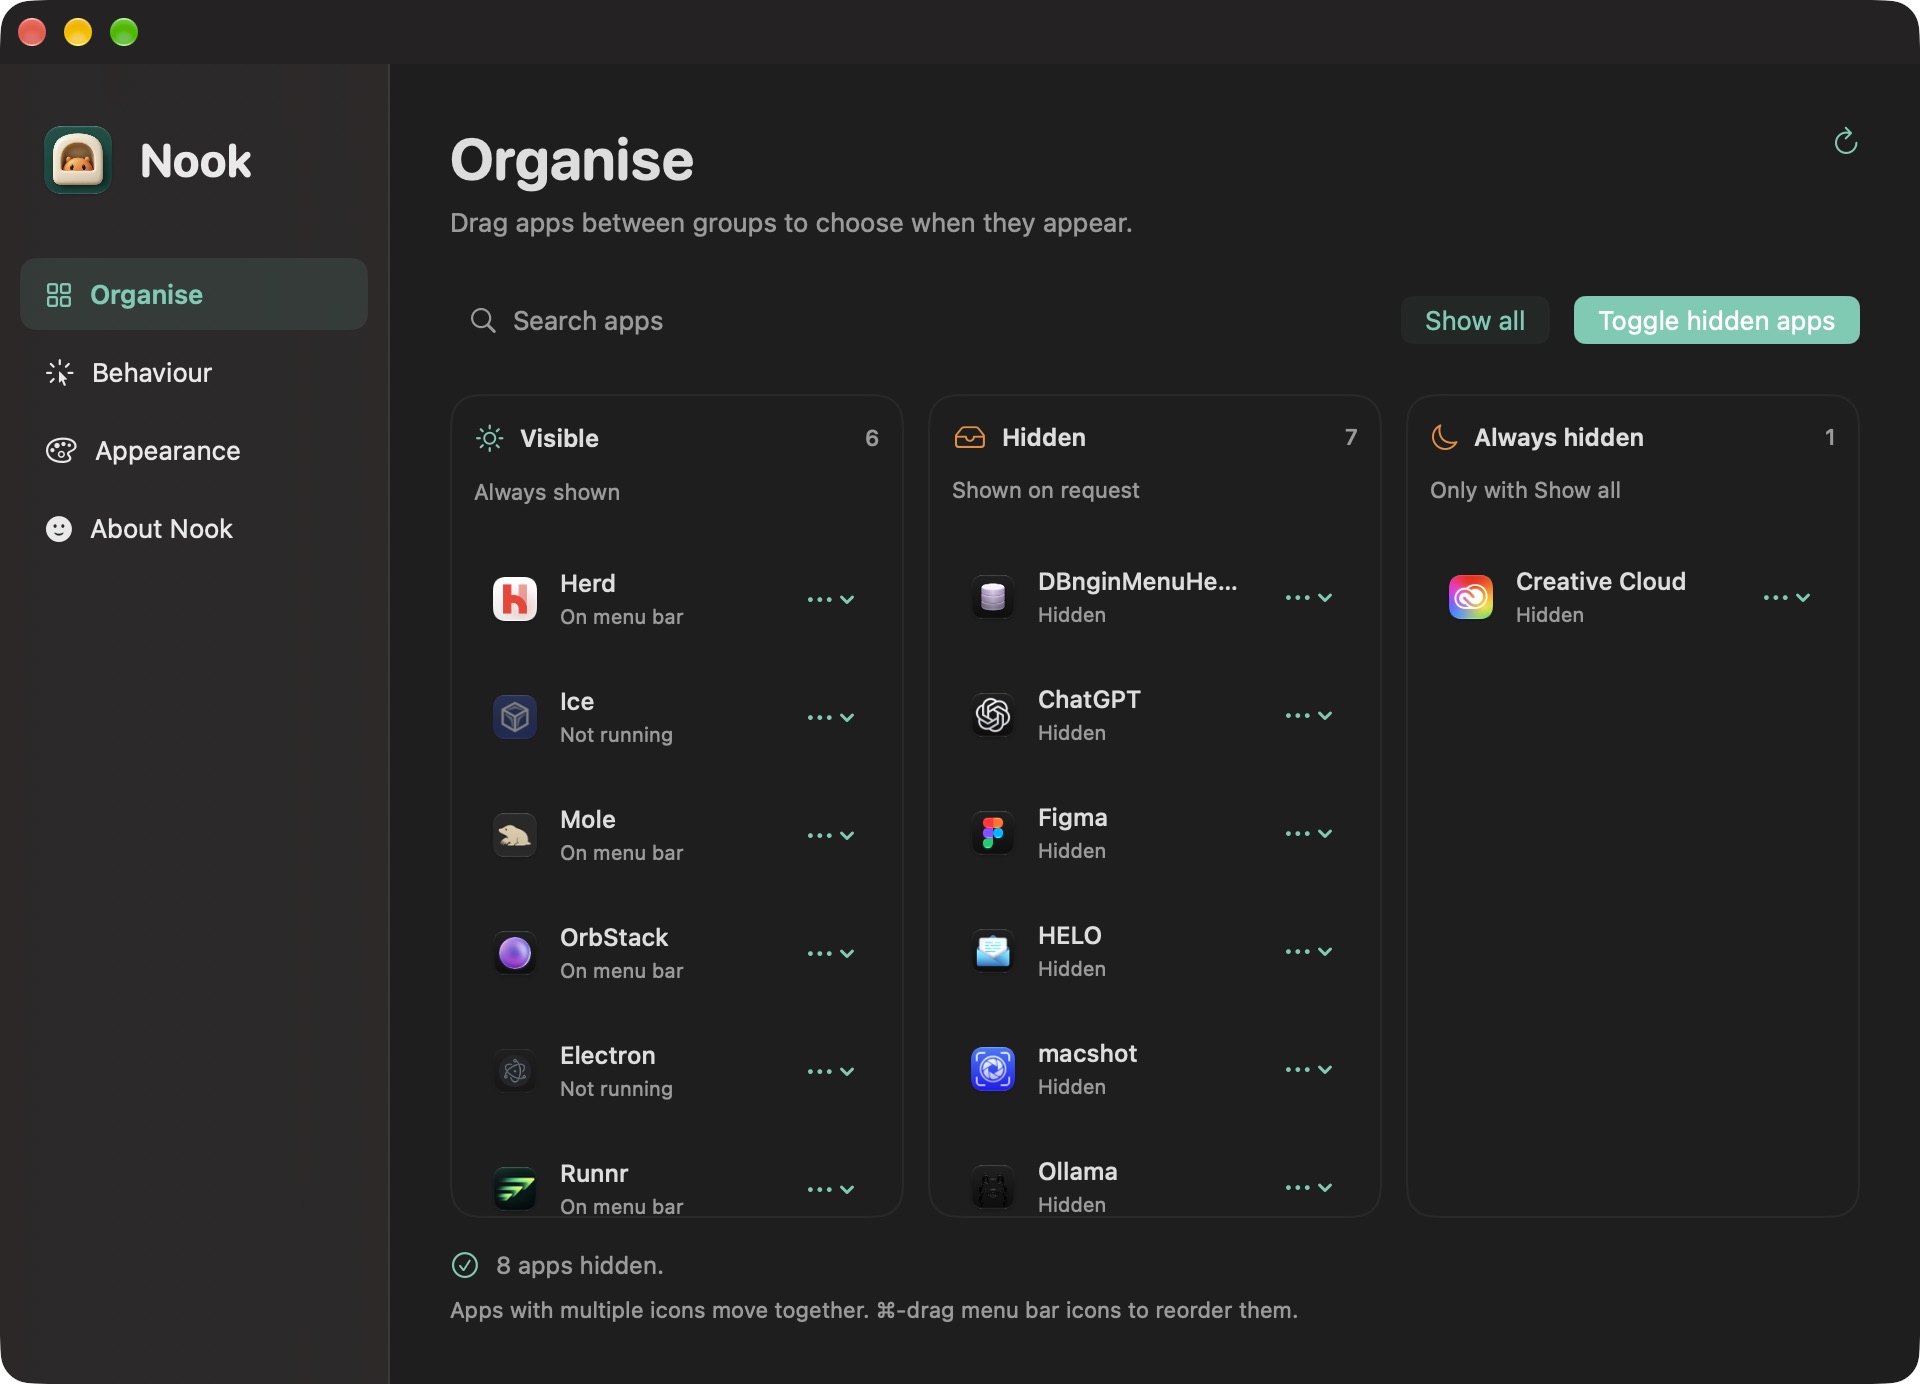This screenshot has width=1920, height=1384.
Task: Open the options menu for Ice
Action: coord(831,717)
